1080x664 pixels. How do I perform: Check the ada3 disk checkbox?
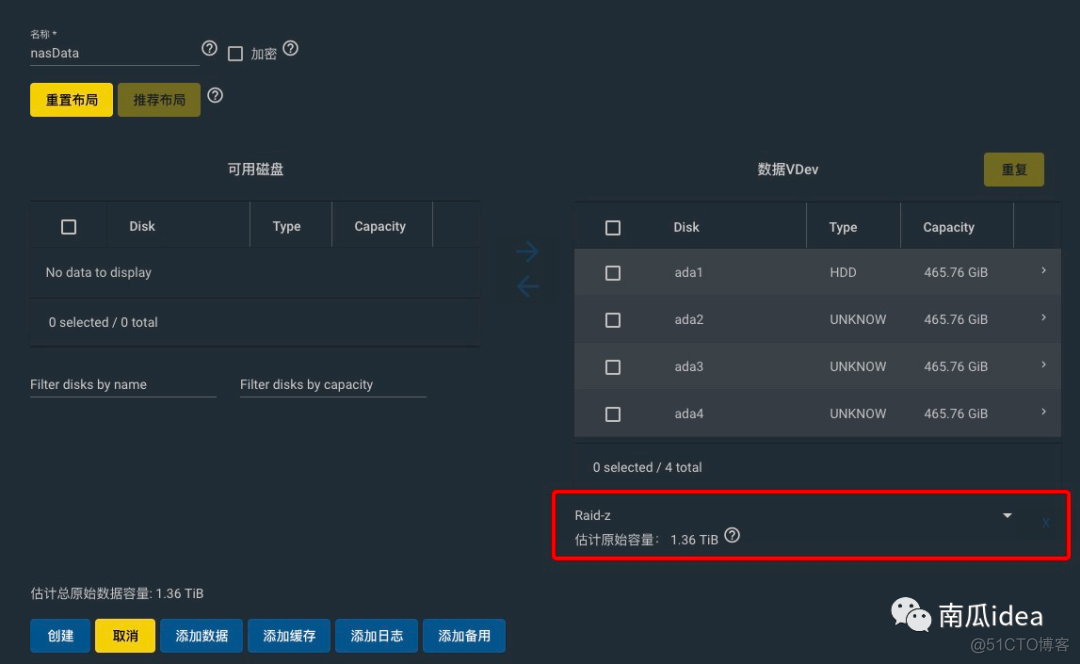tap(613, 367)
